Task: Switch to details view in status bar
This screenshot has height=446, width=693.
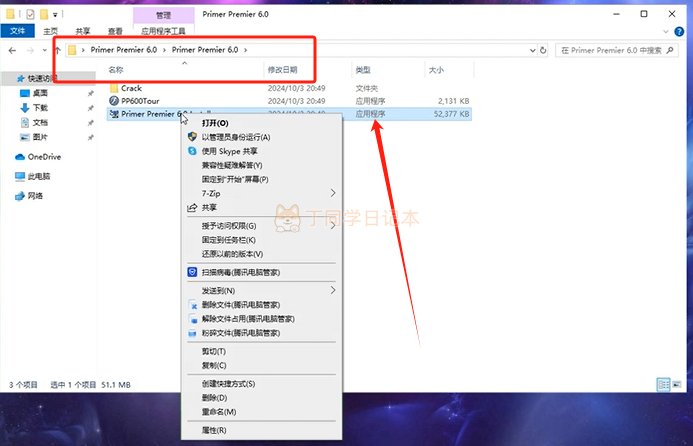Action: tap(663, 385)
